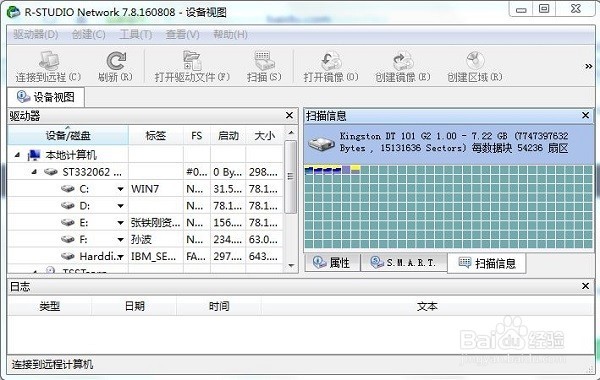The width and height of the screenshot is (600, 380).
Task: Open the dropdown arrow for drive D:
Action: click(x=121, y=206)
